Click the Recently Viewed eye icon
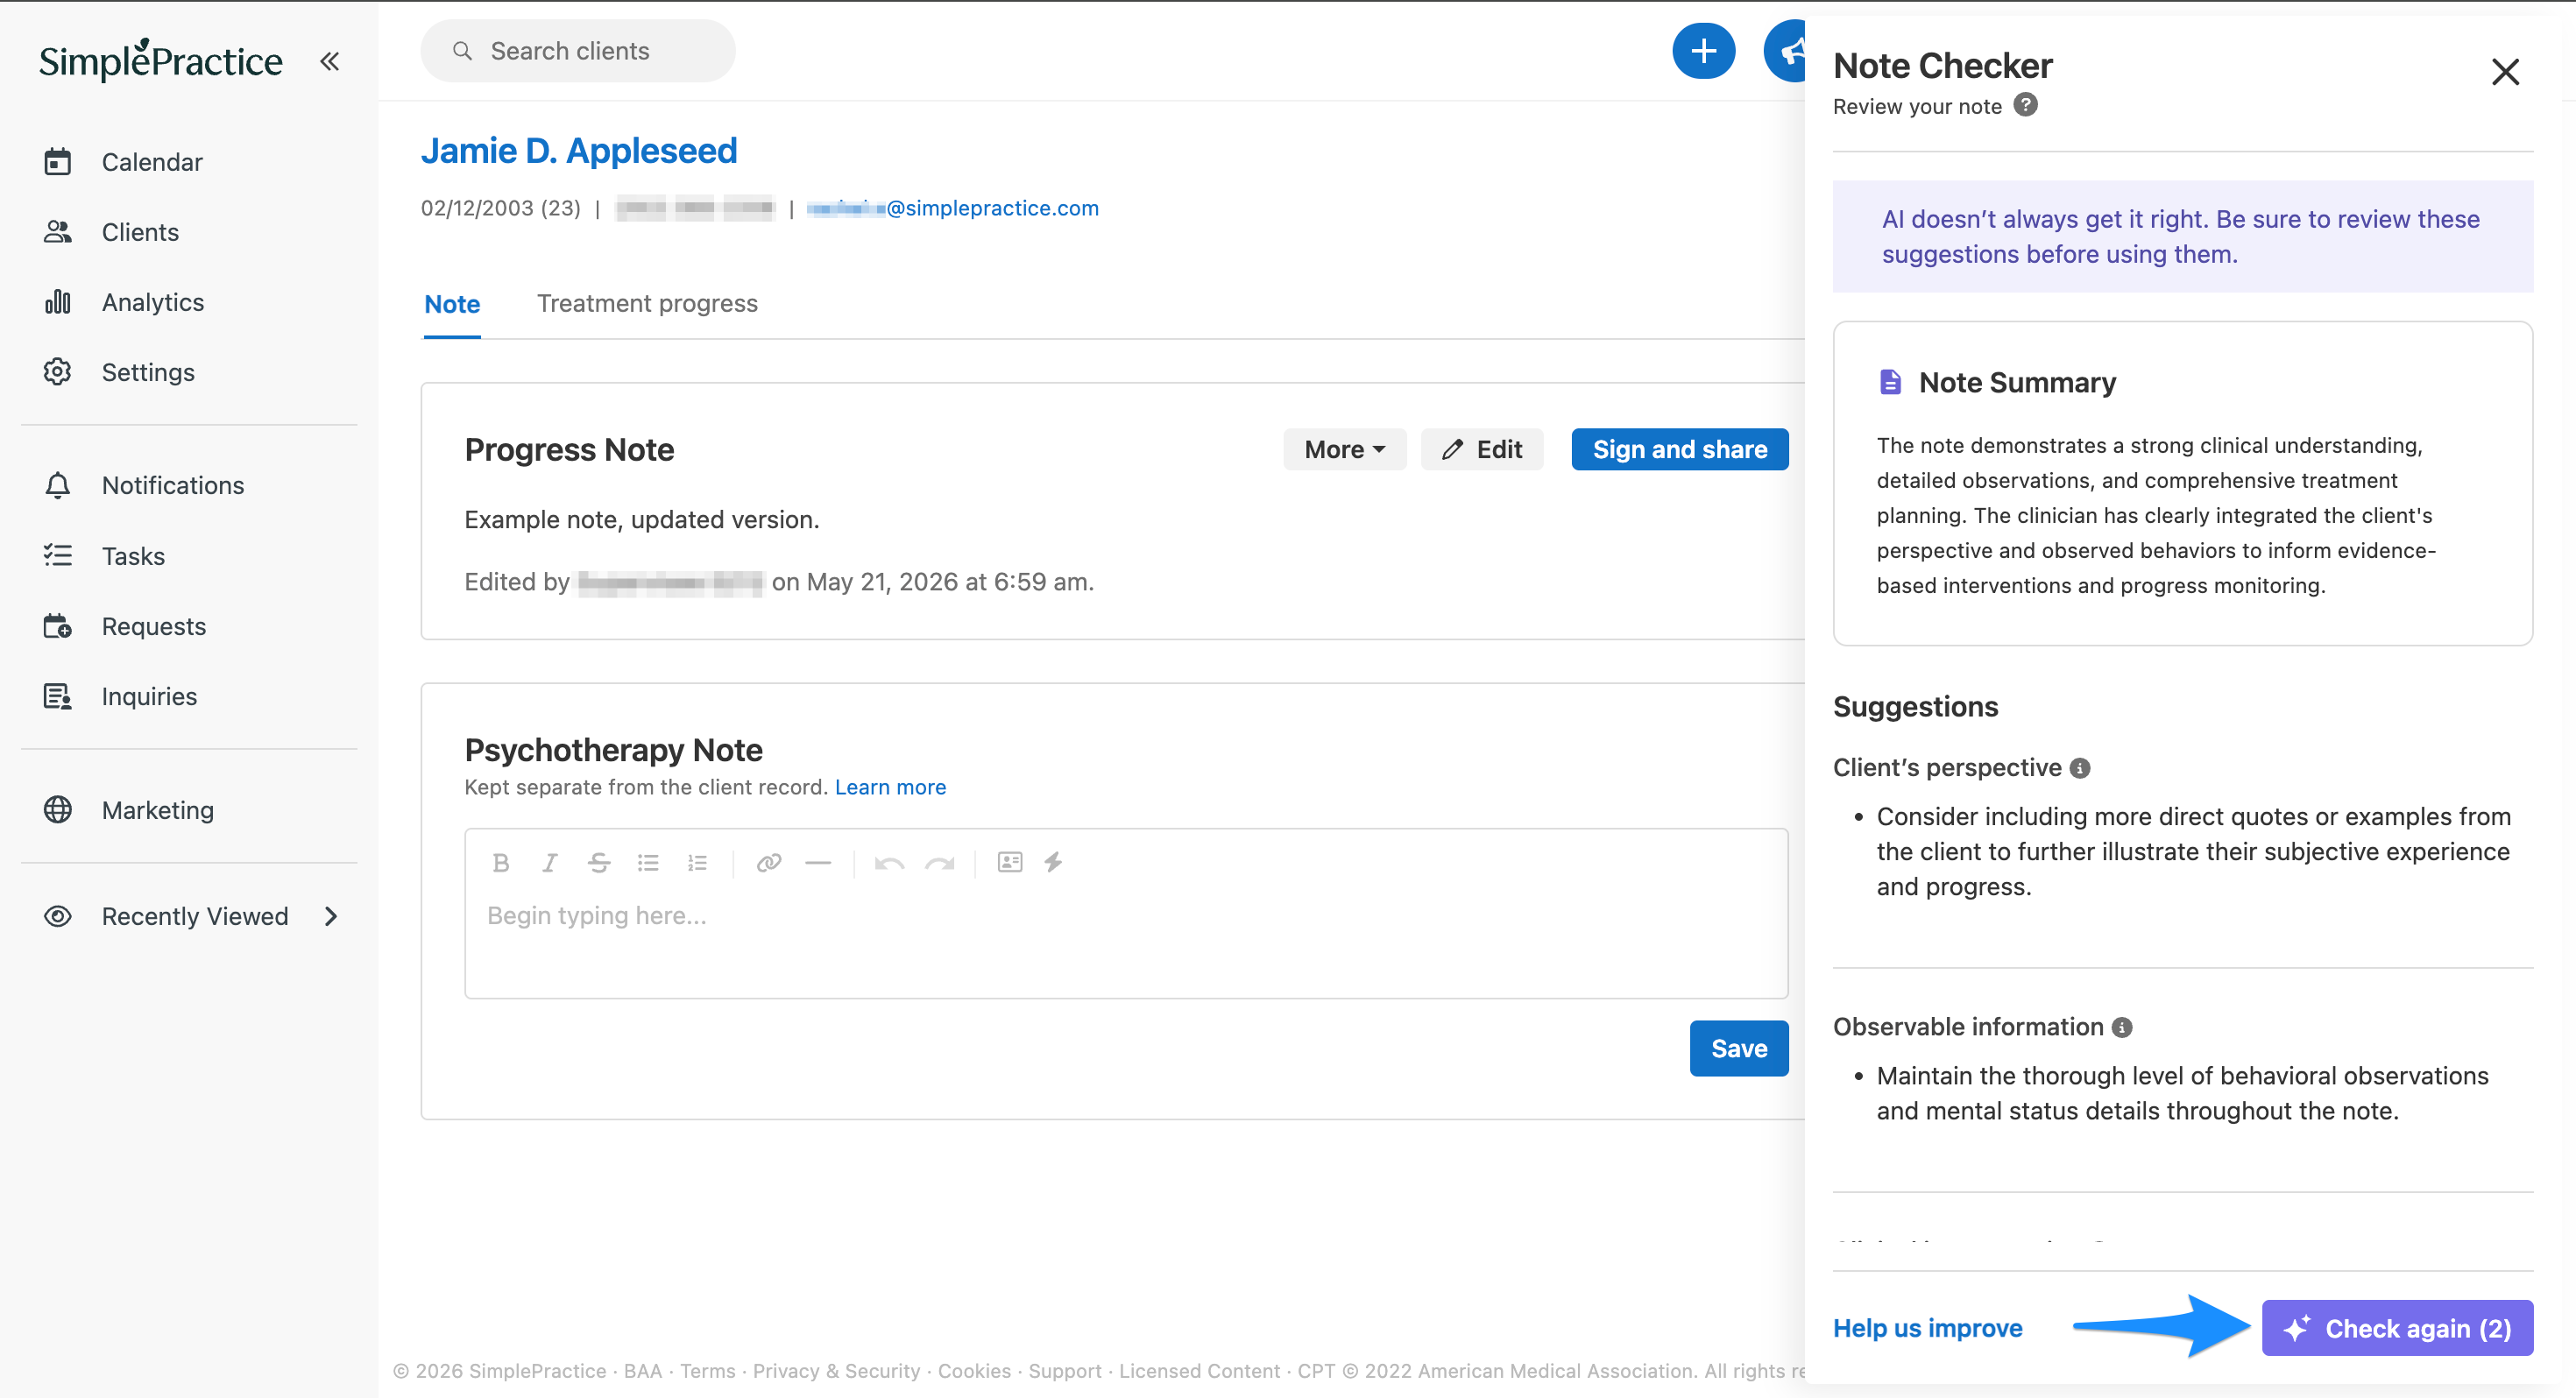The width and height of the screenshot is (2576, 1398). [58, 916]
